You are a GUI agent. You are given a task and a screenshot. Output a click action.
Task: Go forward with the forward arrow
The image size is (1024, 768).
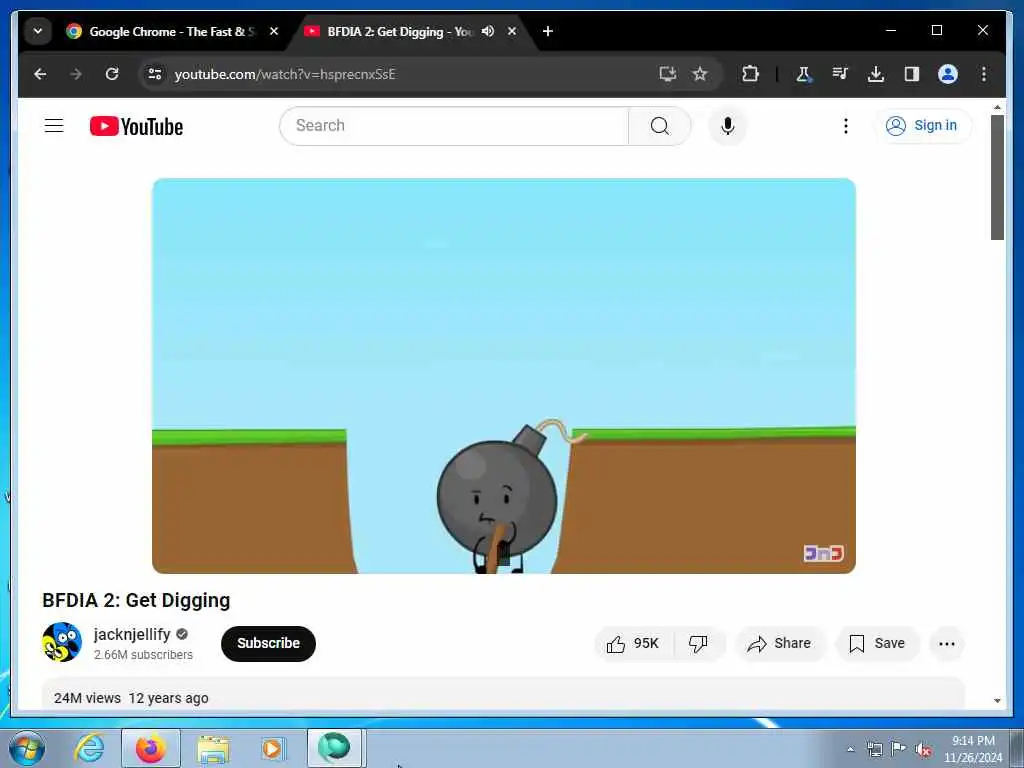point(76,74)
